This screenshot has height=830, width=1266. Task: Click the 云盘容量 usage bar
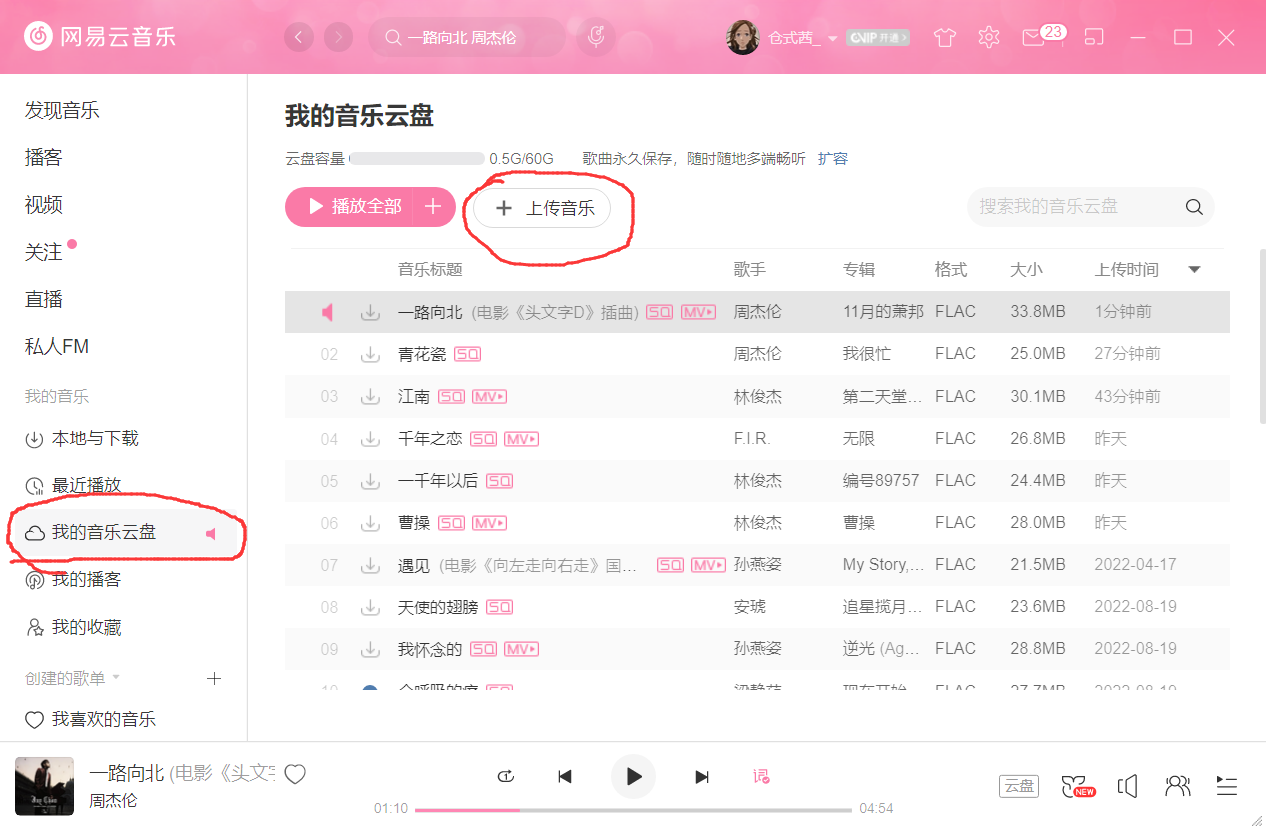point(416,158)
